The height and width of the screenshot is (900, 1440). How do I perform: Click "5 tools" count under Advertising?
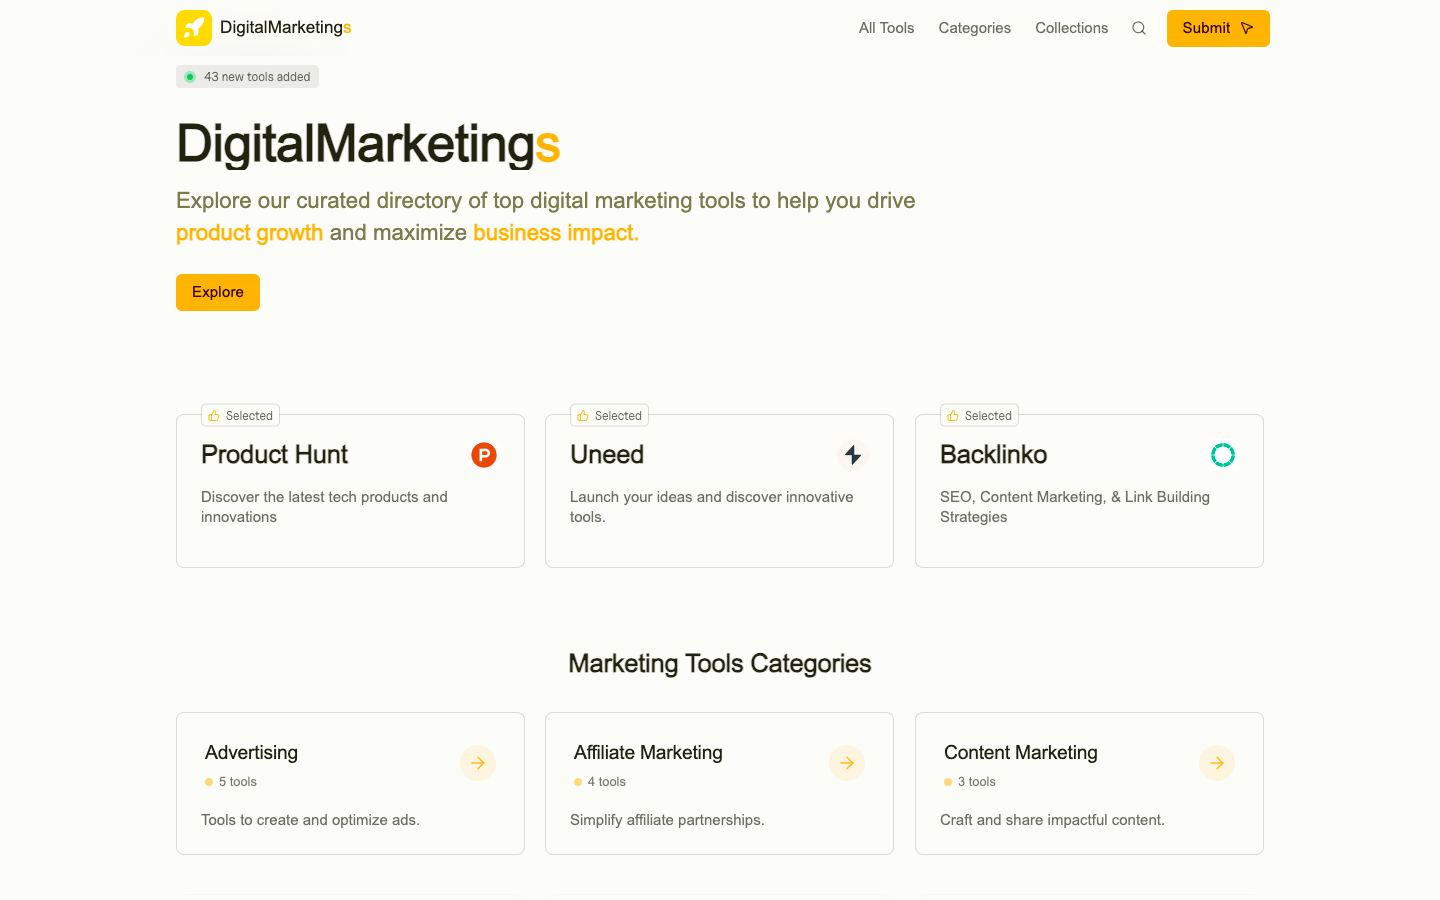coord(238,782)
